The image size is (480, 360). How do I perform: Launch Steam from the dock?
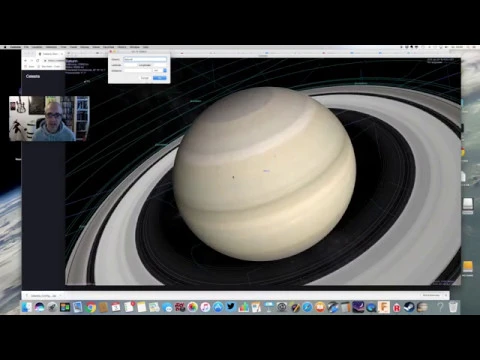coord(409,307)
